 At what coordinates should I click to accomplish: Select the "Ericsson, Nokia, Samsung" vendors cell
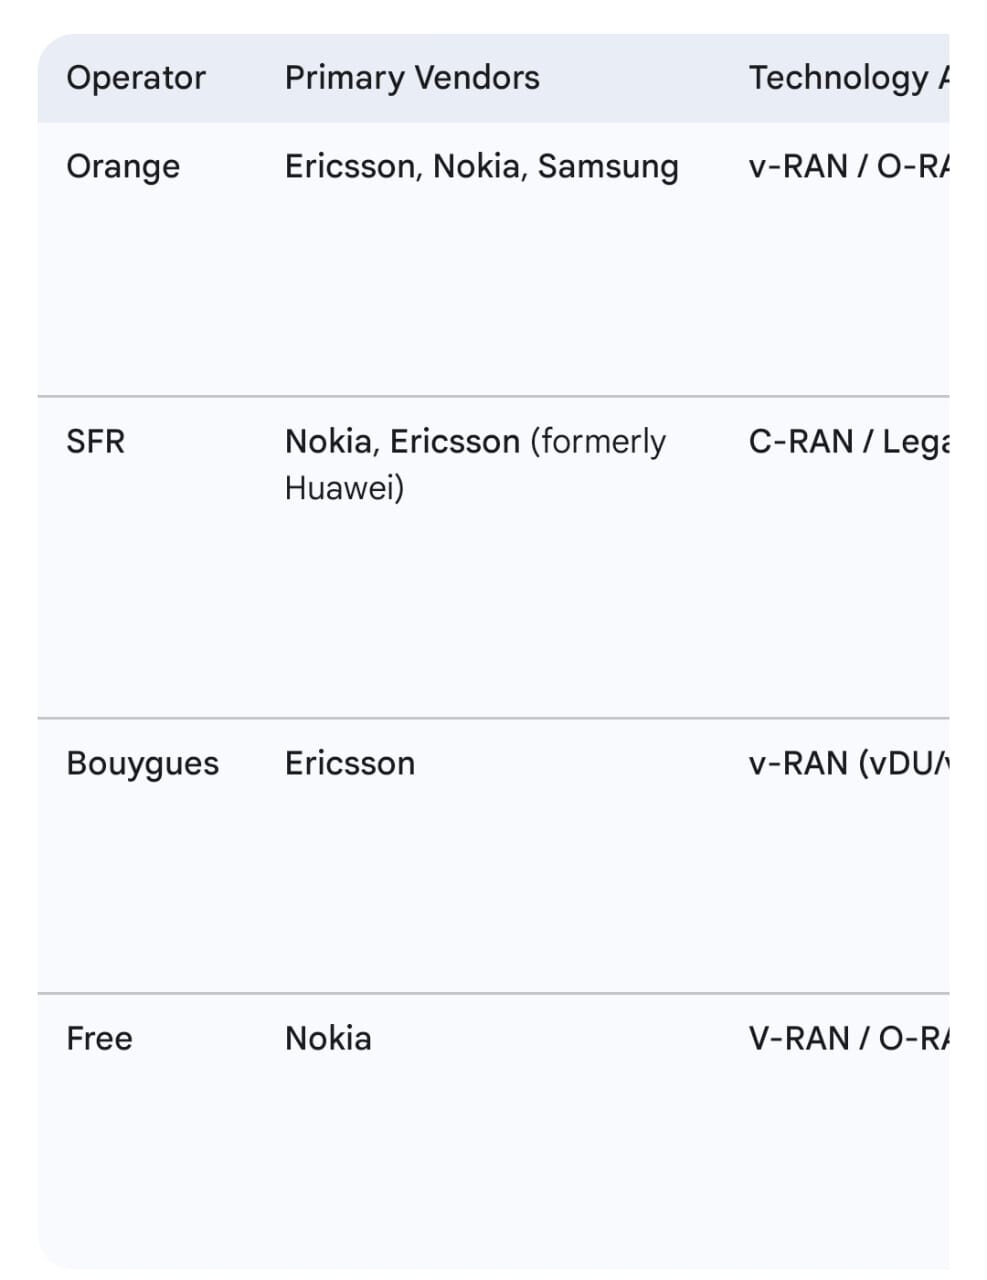coord(481,166)
